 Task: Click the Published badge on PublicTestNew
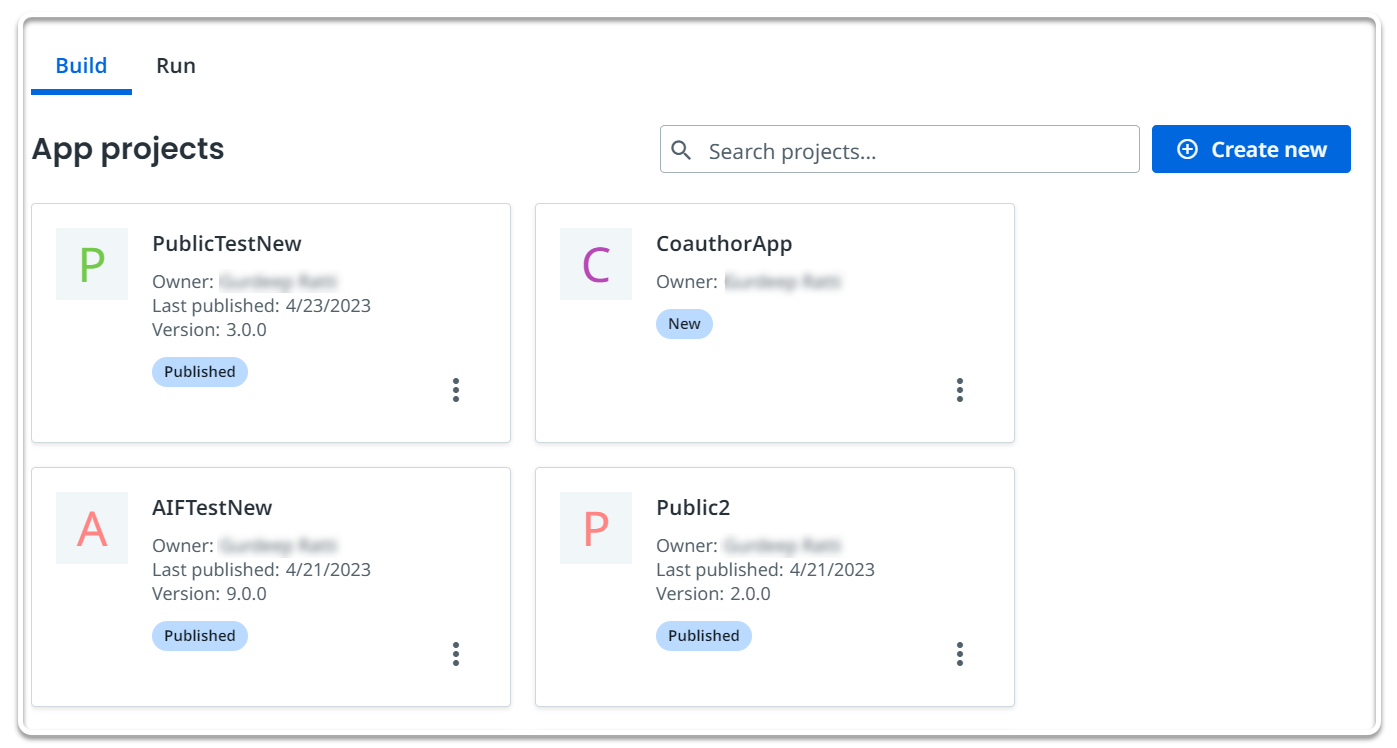[200, 372]
